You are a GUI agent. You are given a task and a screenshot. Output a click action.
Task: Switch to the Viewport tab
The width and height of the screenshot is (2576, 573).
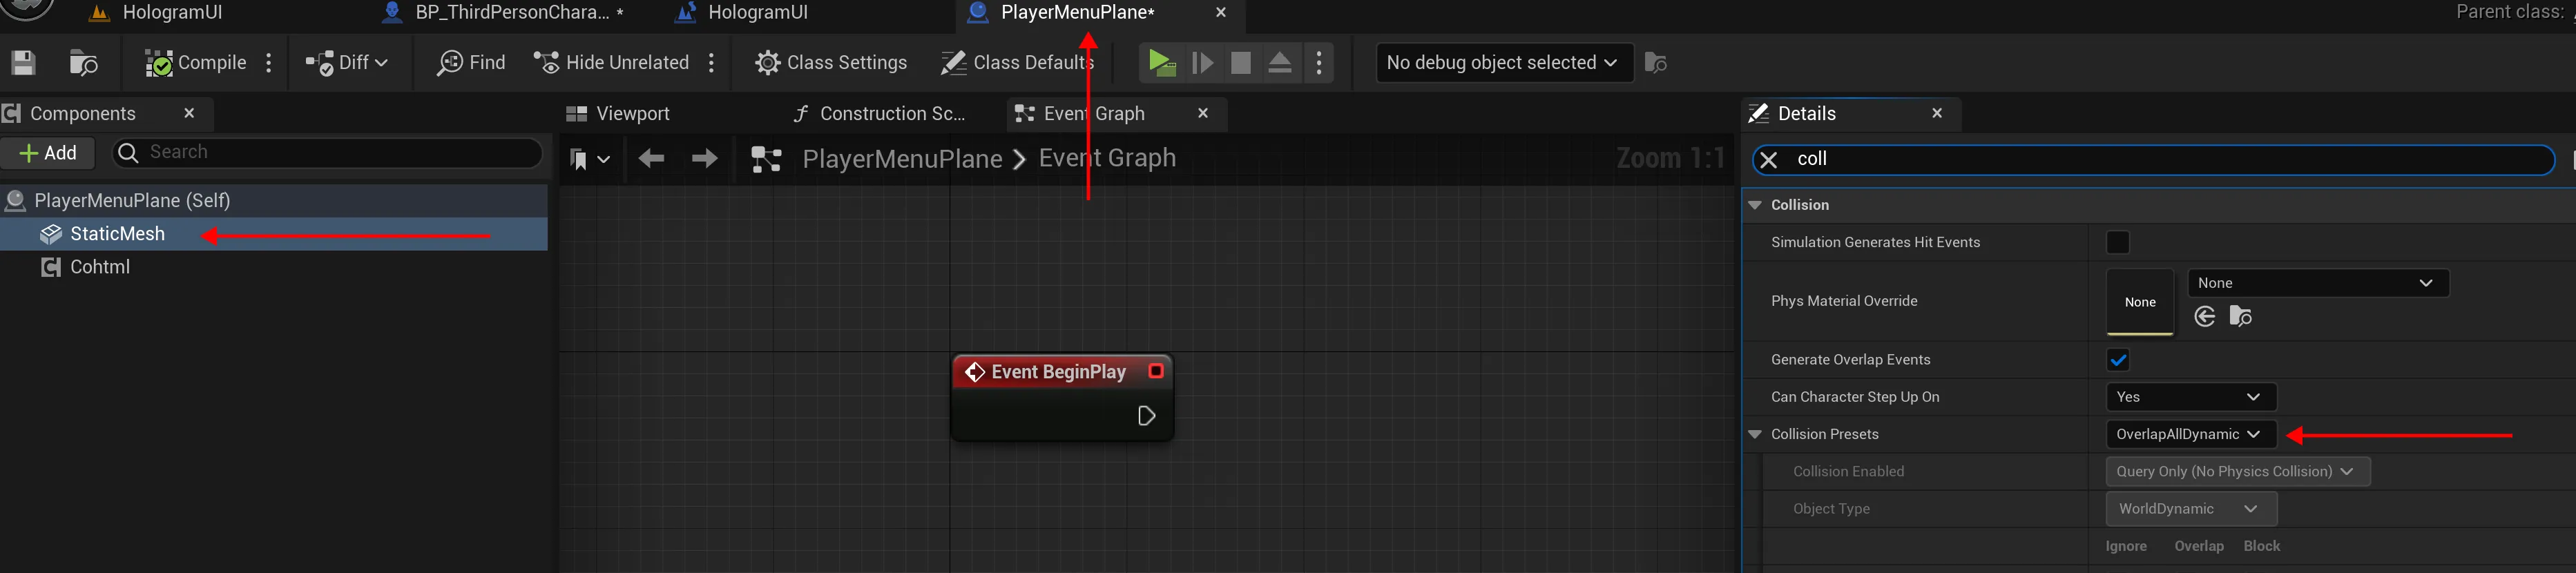tap(631, 114)
